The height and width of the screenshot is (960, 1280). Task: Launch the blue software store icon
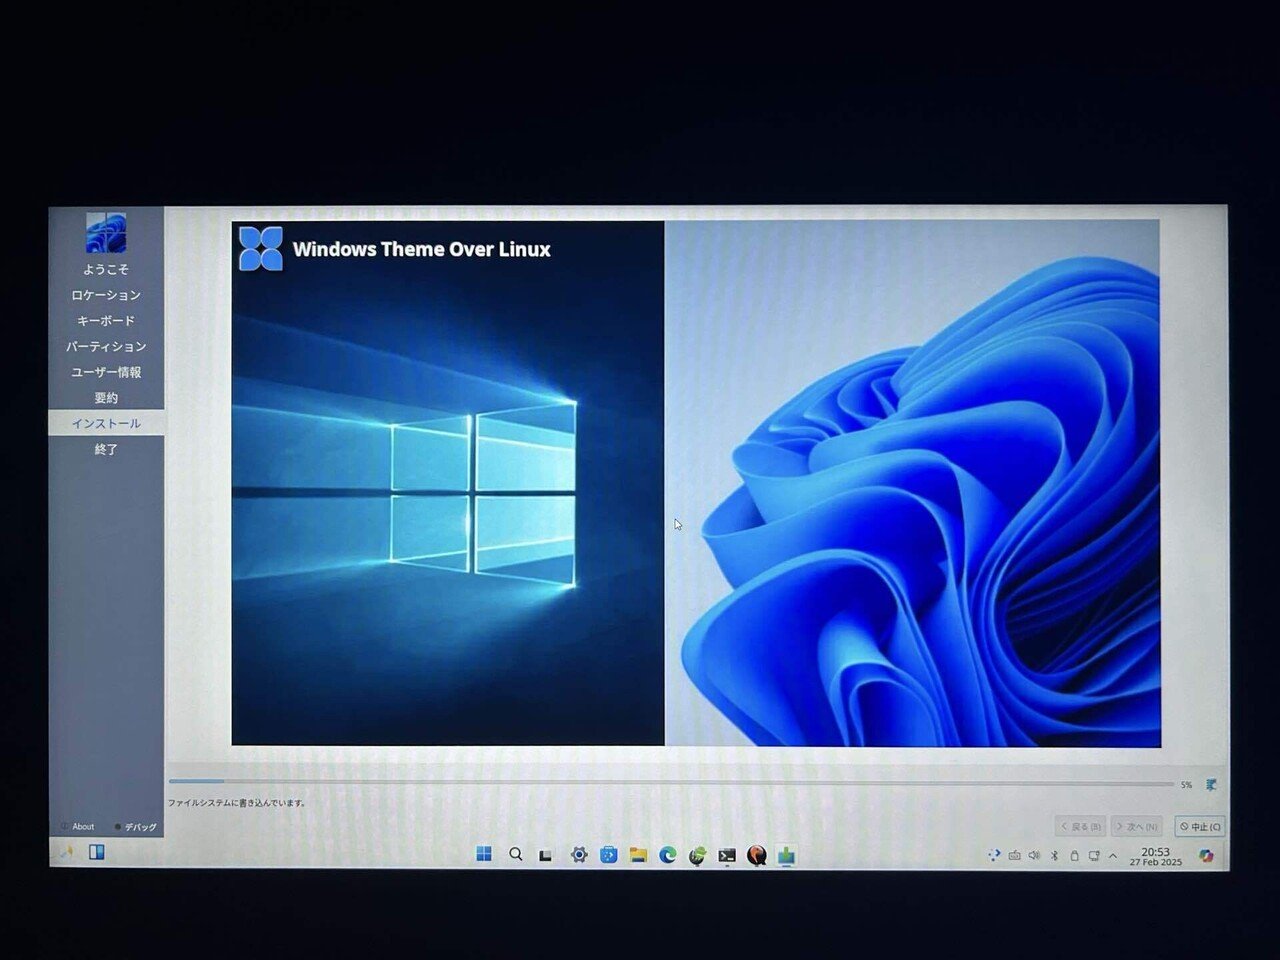(x=608, y=855)
